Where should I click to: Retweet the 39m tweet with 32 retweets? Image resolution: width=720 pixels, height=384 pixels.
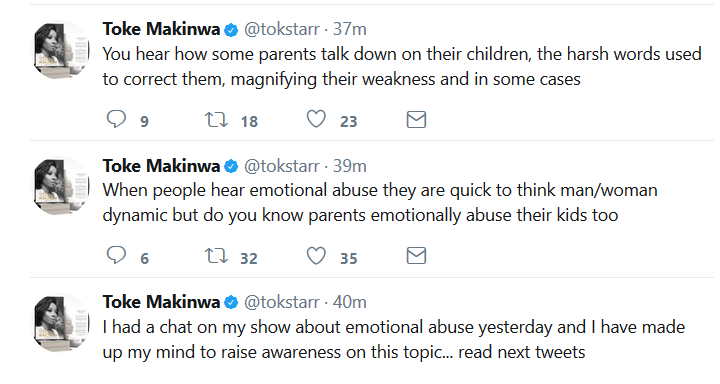(216, 256)
